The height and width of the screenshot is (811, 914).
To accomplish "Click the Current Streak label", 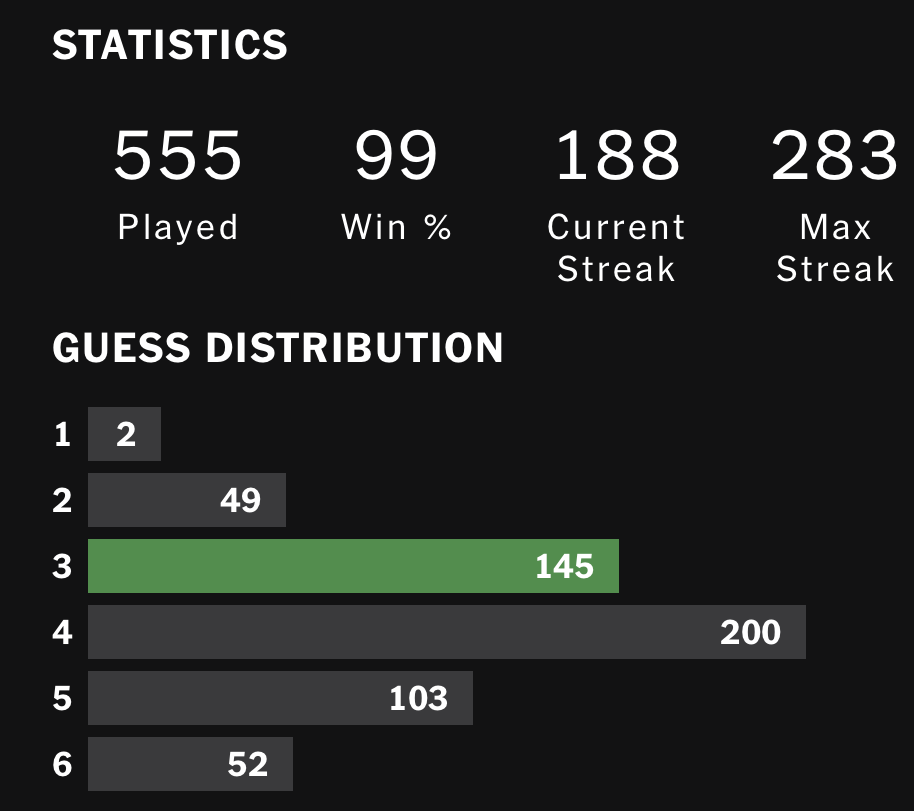I will click(617, 248).
